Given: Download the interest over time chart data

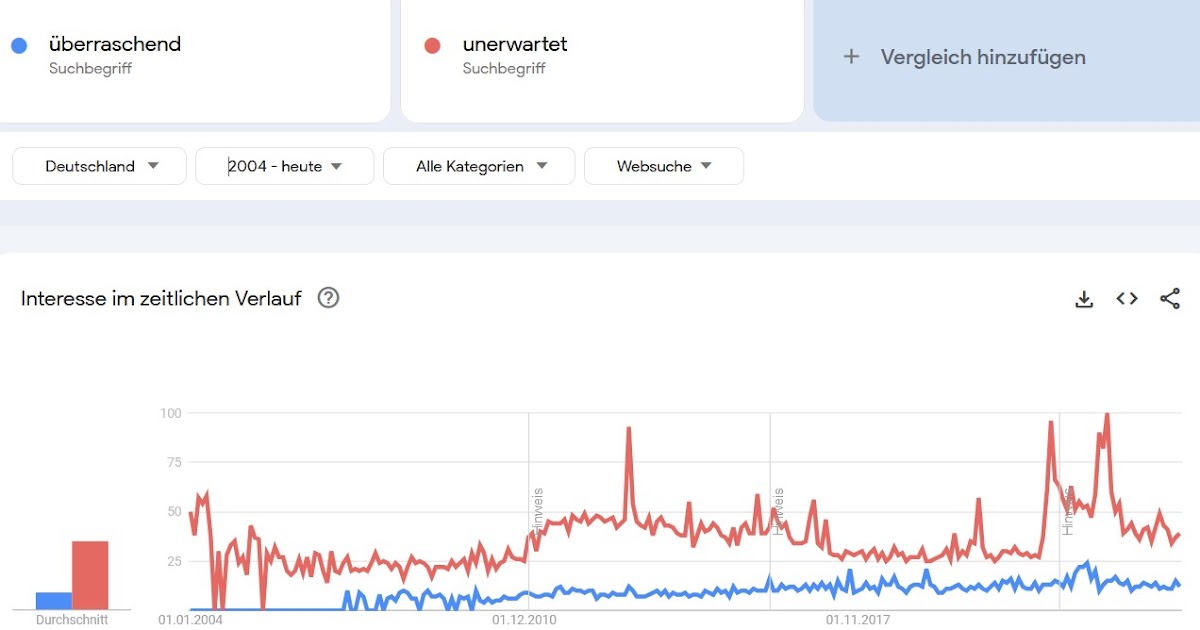Looking at the screenshot, I should [x=1084, y=298].
